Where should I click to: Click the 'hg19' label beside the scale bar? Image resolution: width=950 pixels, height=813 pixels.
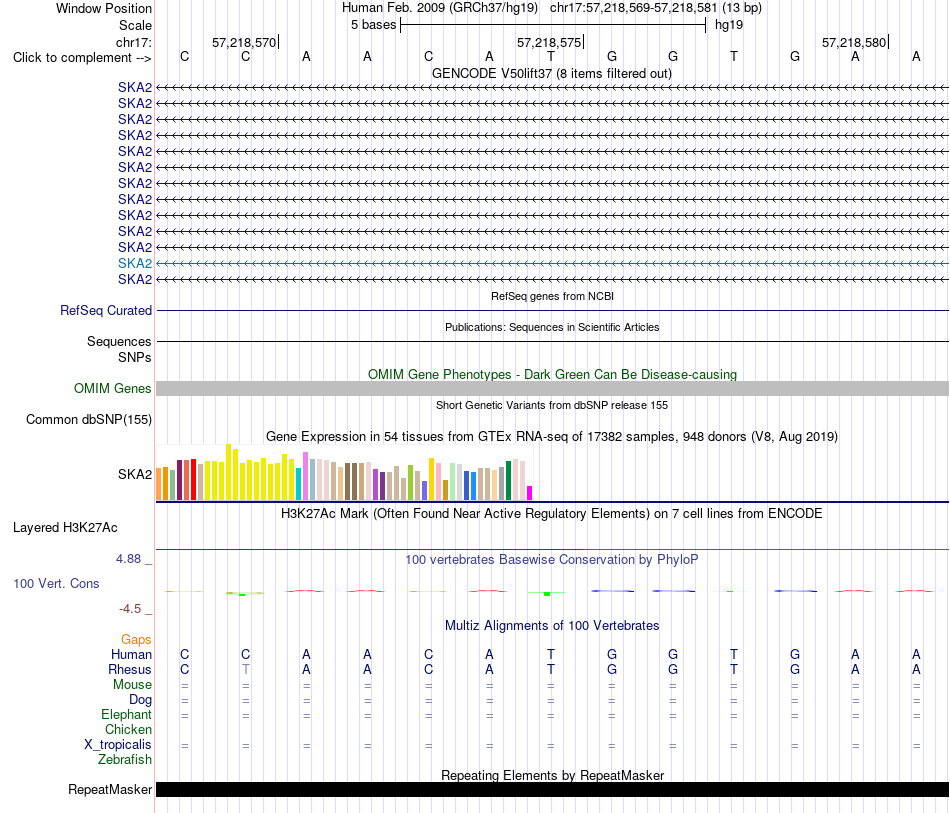[729, 25]
